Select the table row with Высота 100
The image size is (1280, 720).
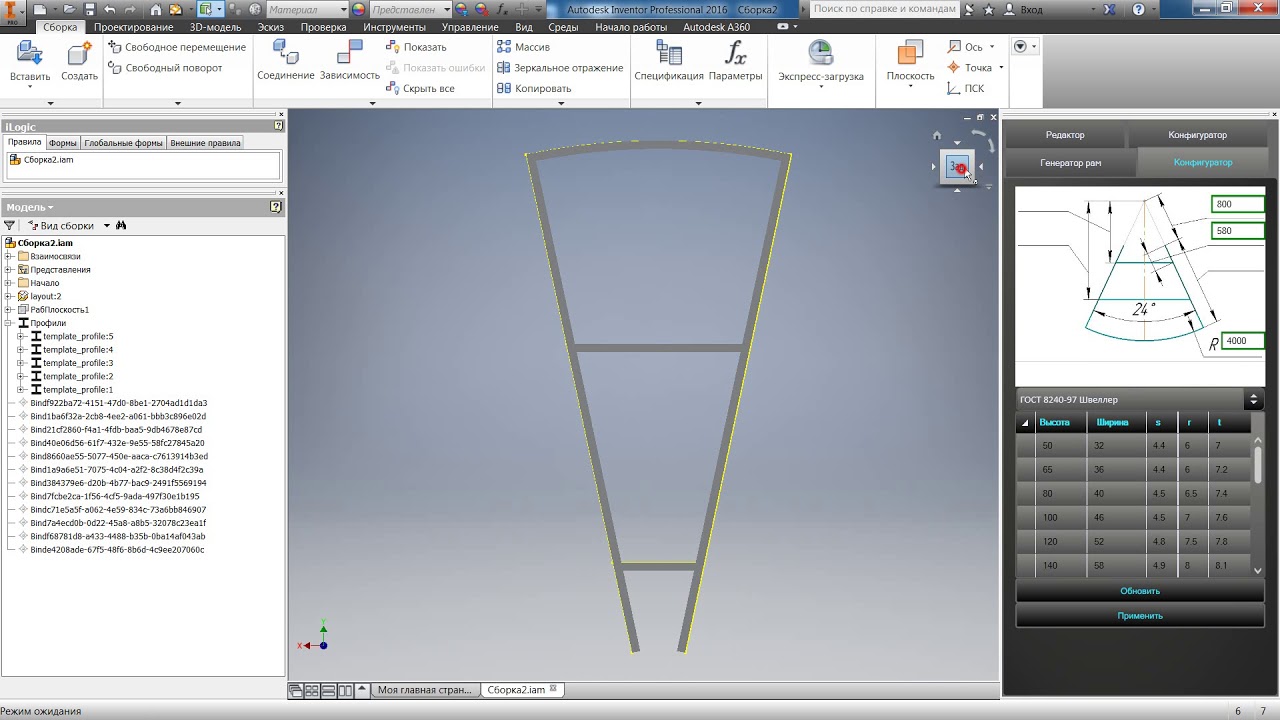(x=1134, y=518)
